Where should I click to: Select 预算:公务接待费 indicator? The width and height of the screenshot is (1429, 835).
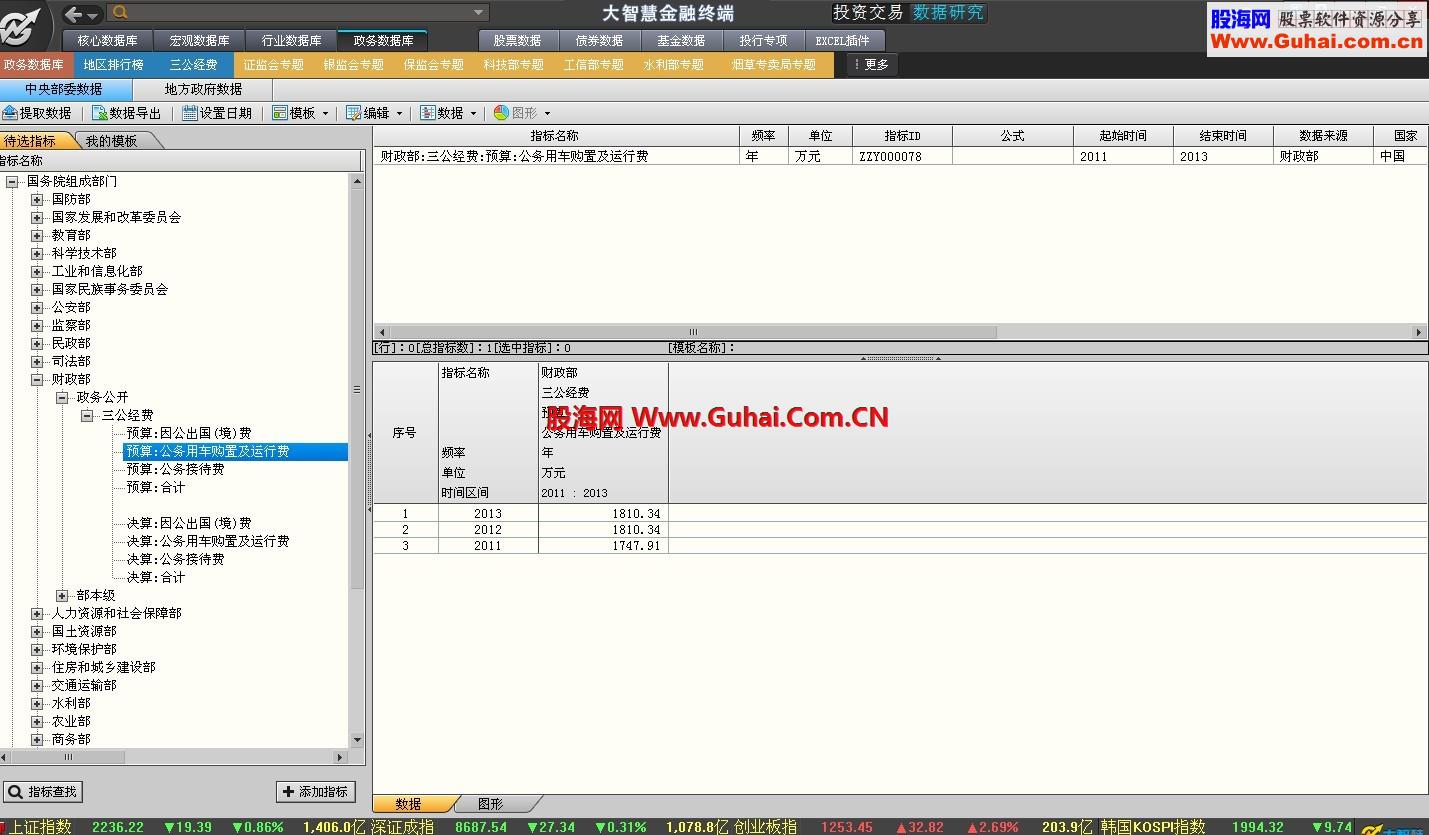(x=175, y=469)
